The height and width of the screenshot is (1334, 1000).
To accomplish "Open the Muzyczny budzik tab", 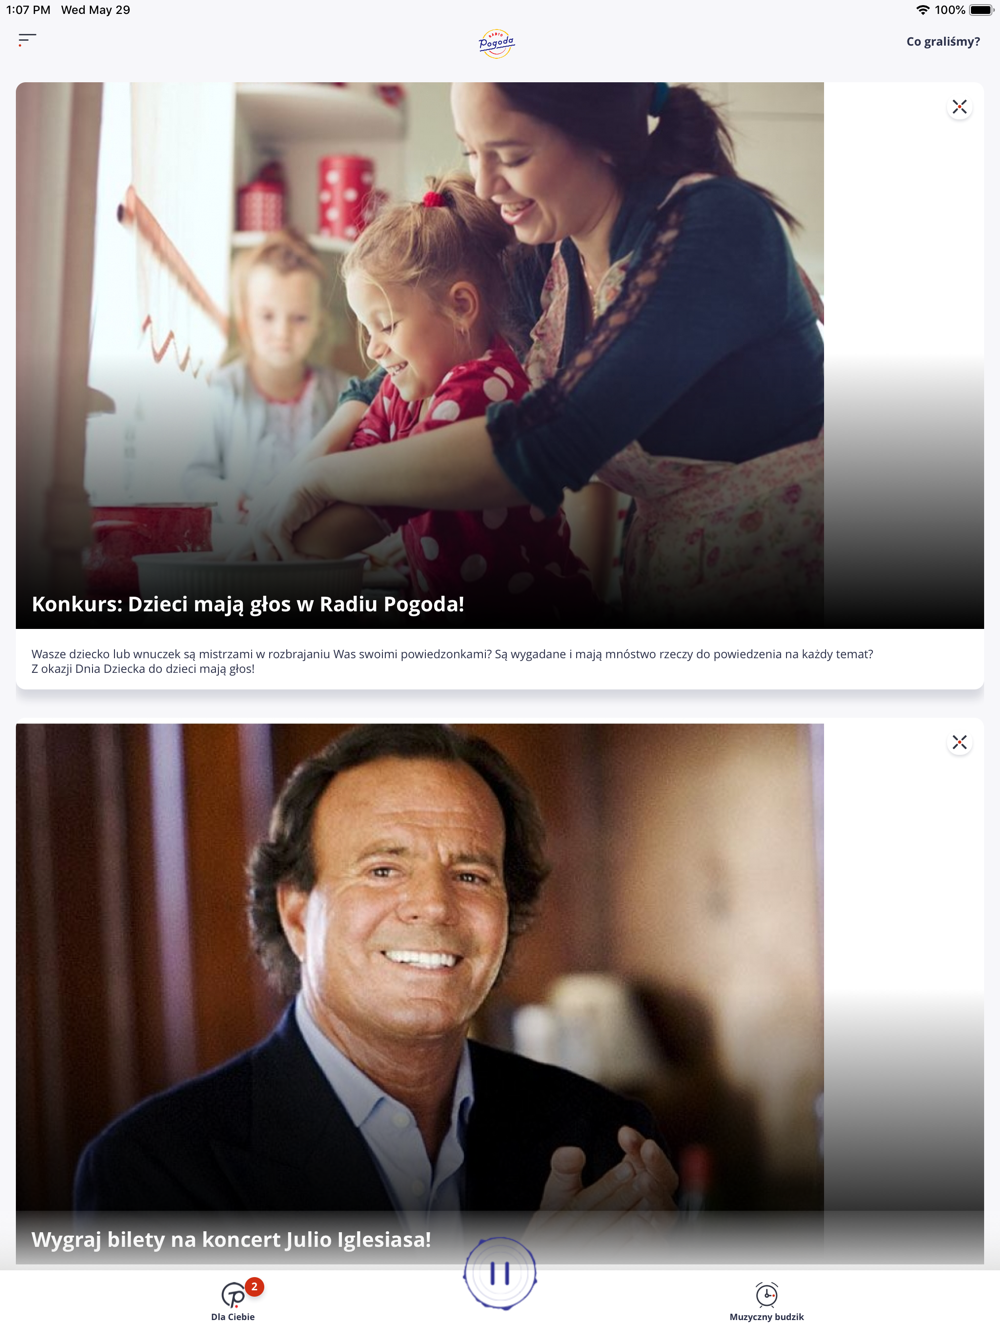I will tap(766, 1301).
